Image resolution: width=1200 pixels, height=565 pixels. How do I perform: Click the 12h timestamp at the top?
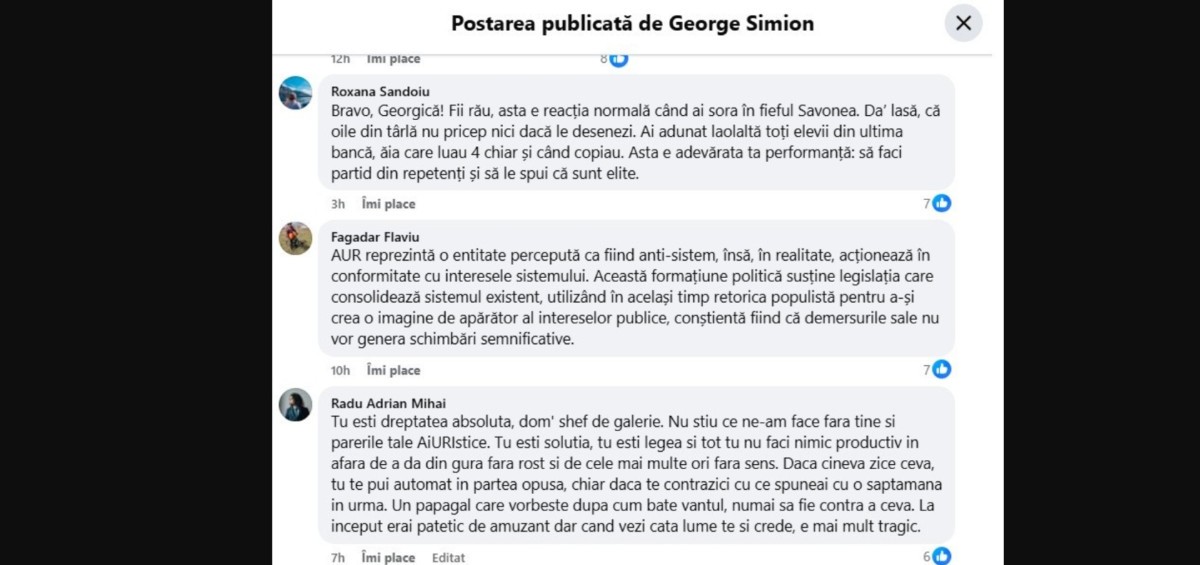(341, 59)
